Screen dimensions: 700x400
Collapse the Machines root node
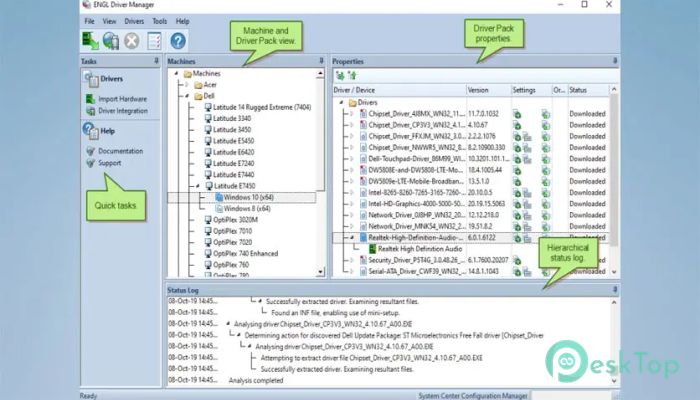(176, 73)
